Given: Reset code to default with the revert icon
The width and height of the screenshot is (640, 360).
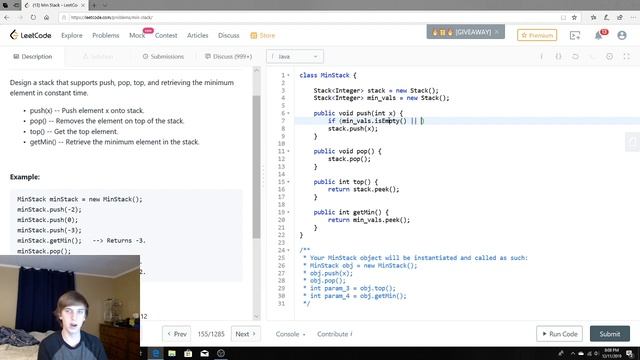Looking at the screenshot, I should point(575,56).
